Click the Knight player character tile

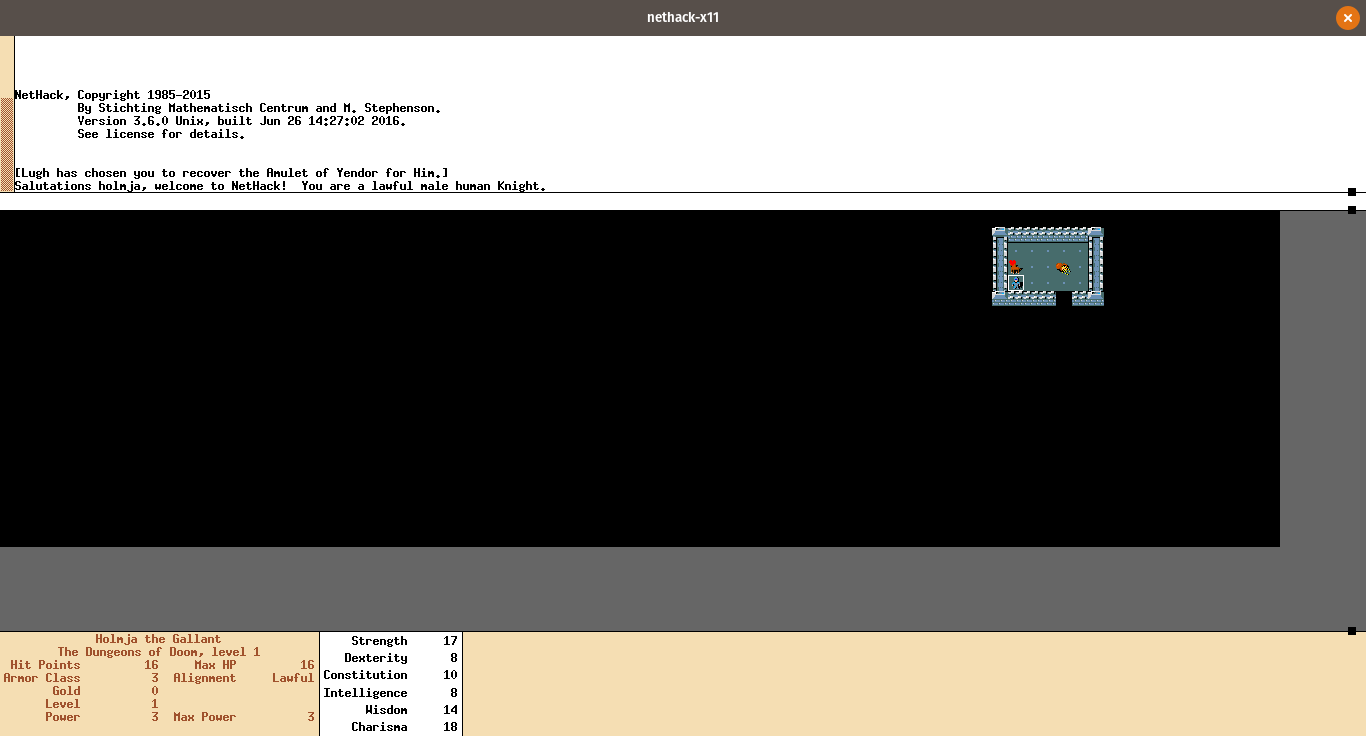coord(1016,283)
